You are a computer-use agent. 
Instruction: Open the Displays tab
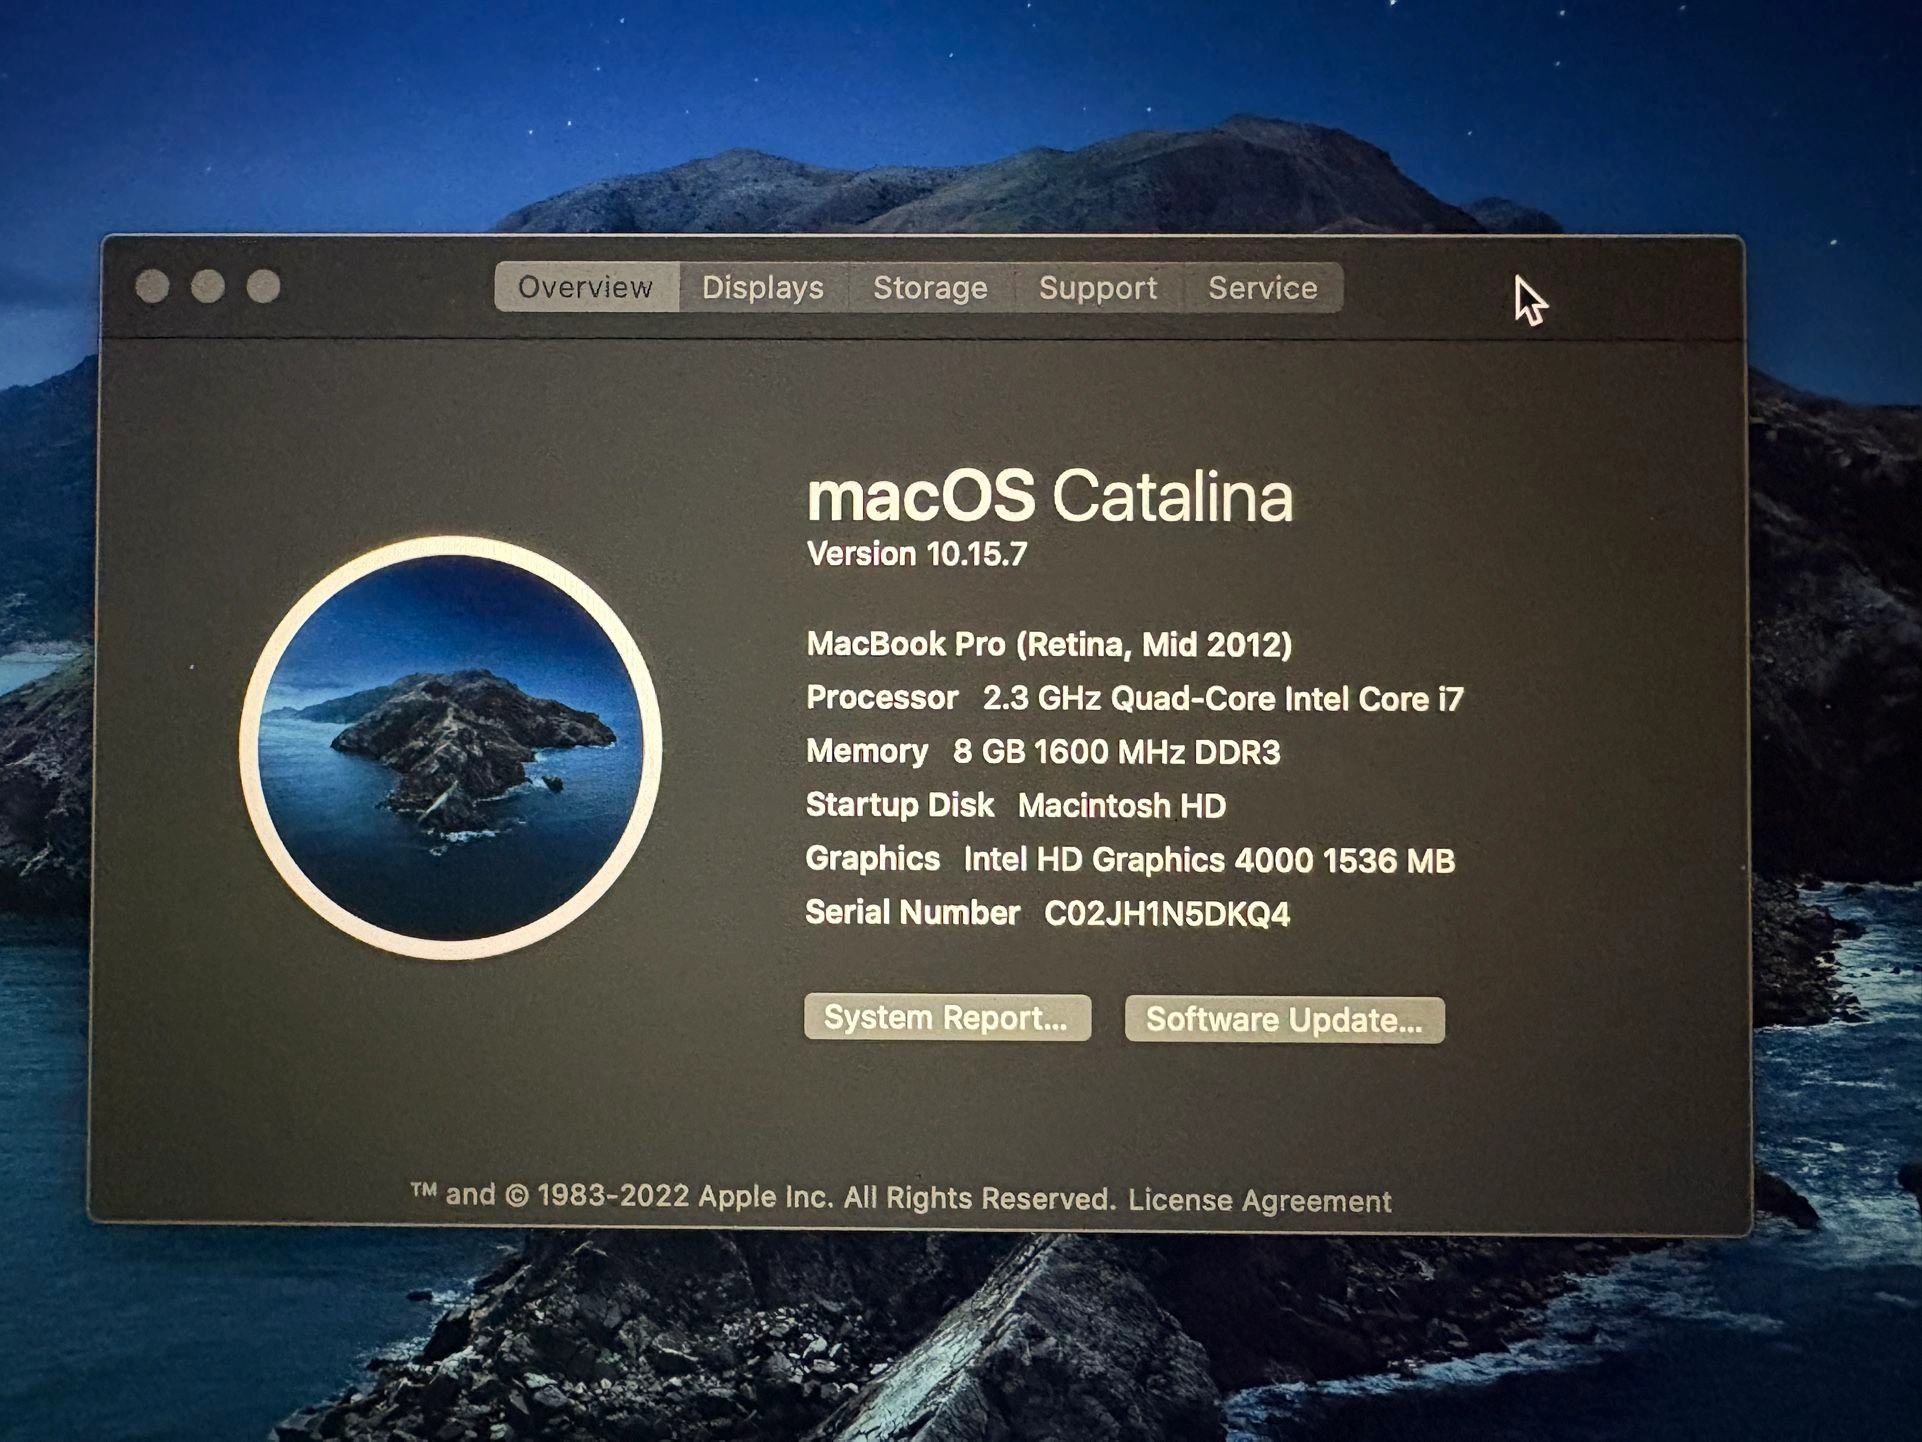pos(762,288)
